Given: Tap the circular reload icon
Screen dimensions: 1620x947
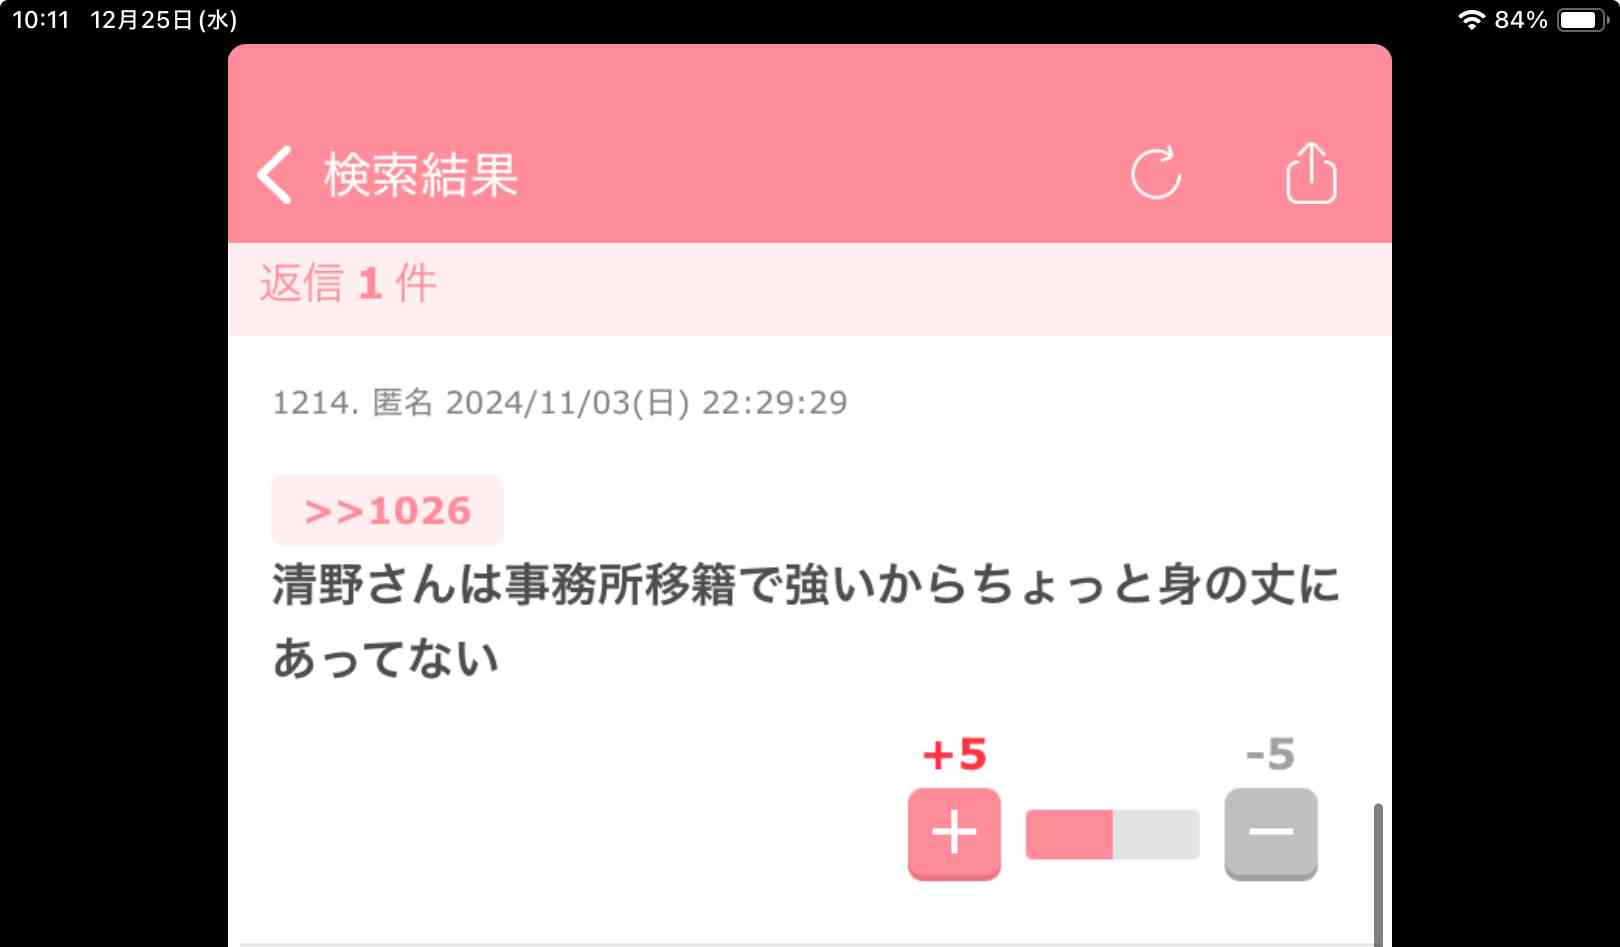Looking at the screenshot, I should 1156,174.
